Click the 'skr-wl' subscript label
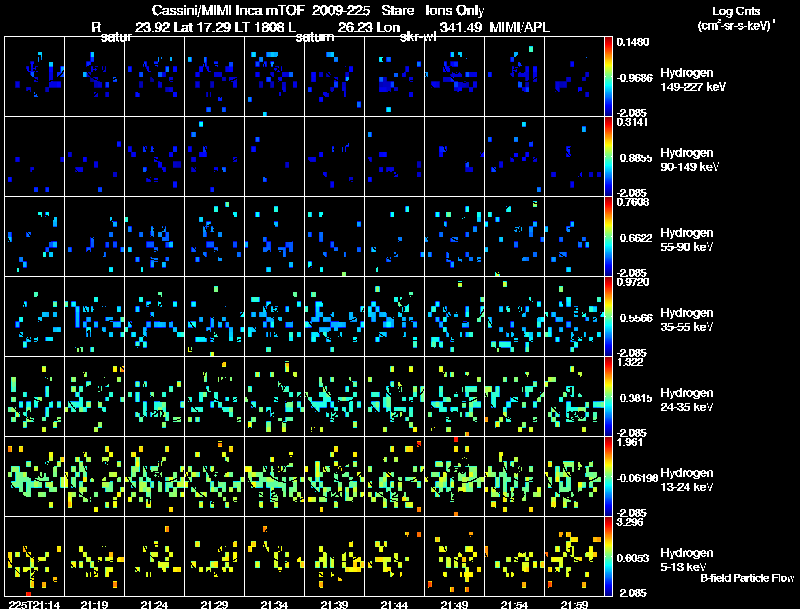The height and width of the screenshot is (609, 800). (417, 37)
